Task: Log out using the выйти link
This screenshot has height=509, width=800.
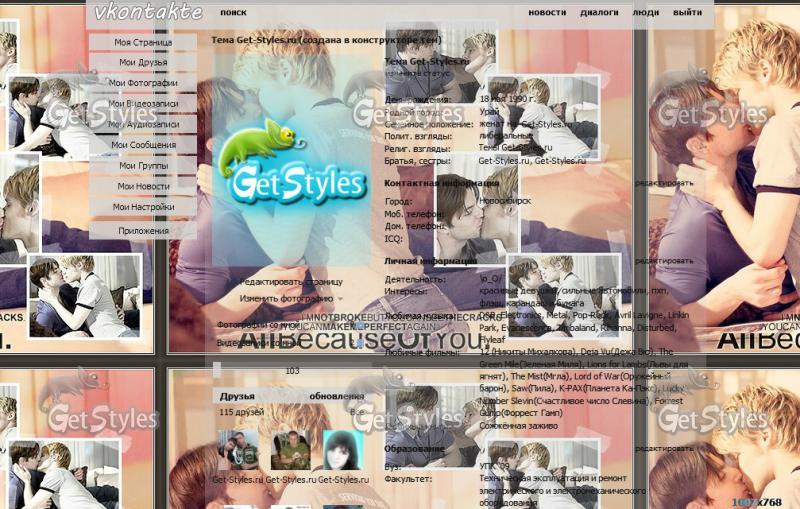Action: 687,13
